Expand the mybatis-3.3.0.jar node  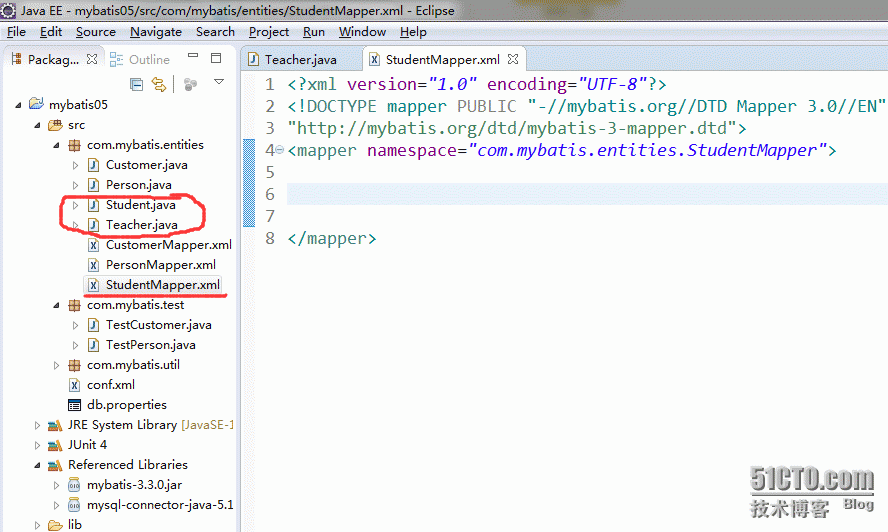point(56,486)
